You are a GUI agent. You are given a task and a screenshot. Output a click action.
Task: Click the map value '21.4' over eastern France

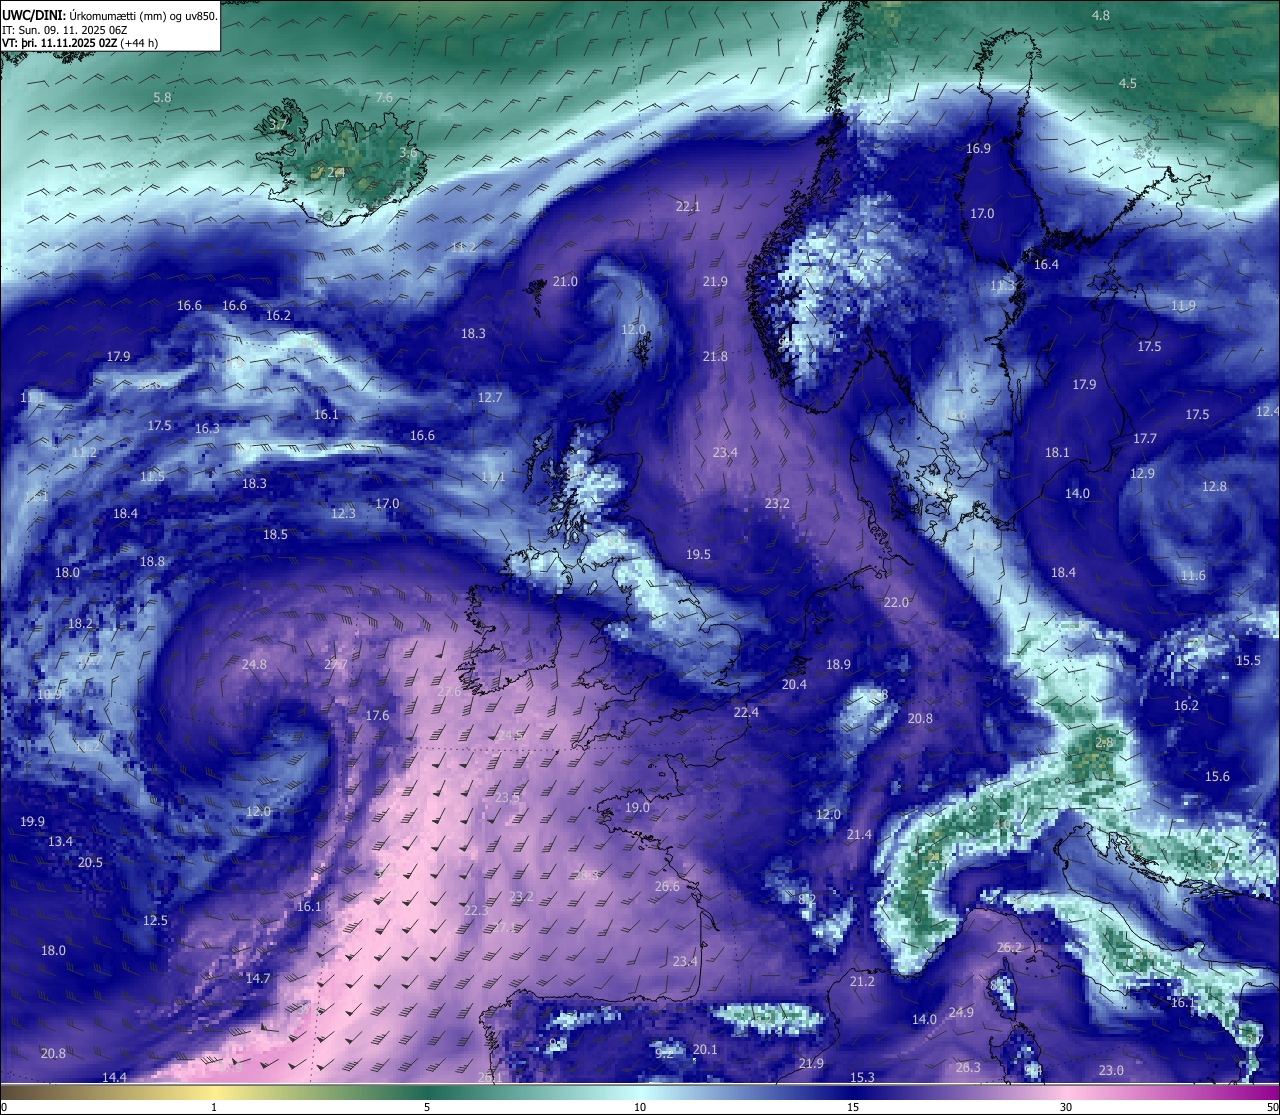(x=859, y=835)
